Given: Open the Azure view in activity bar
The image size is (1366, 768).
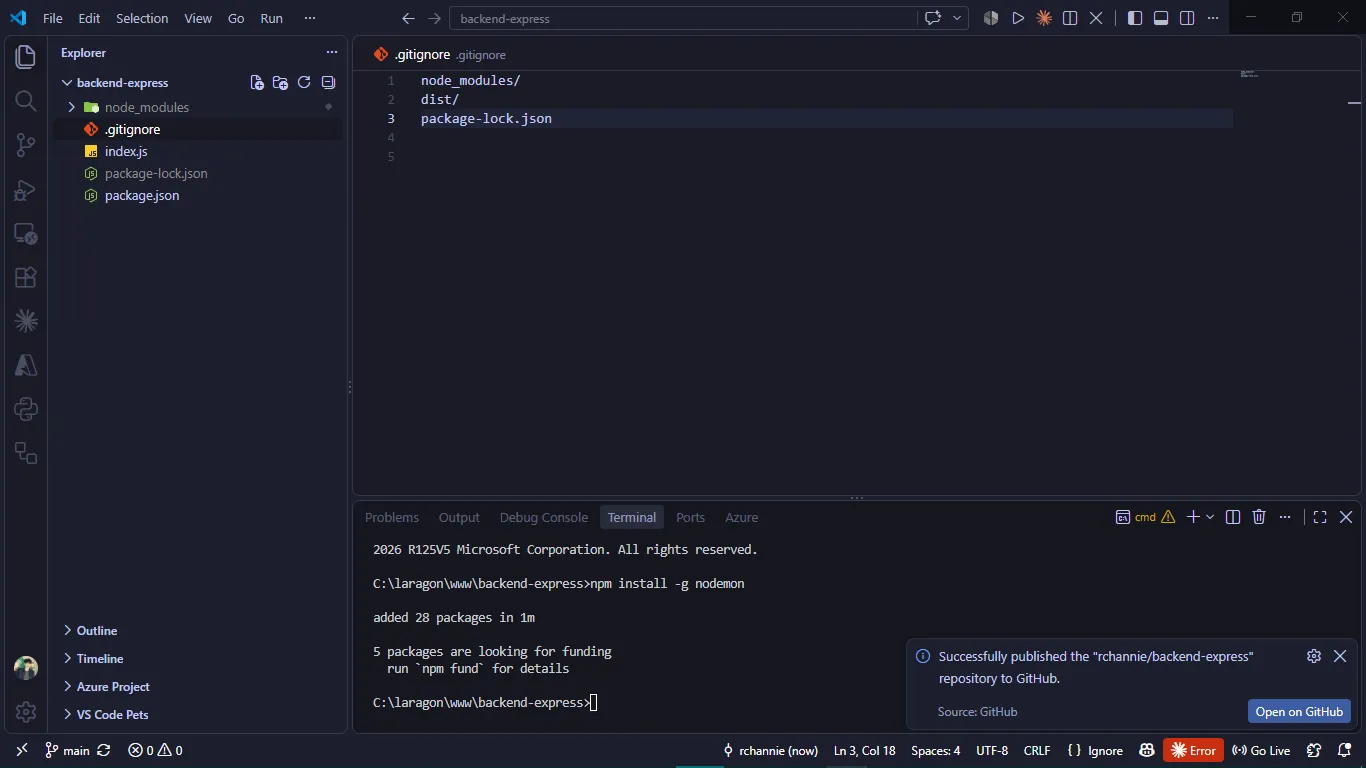Looking at the screenshot, I should tap(26, 366).
